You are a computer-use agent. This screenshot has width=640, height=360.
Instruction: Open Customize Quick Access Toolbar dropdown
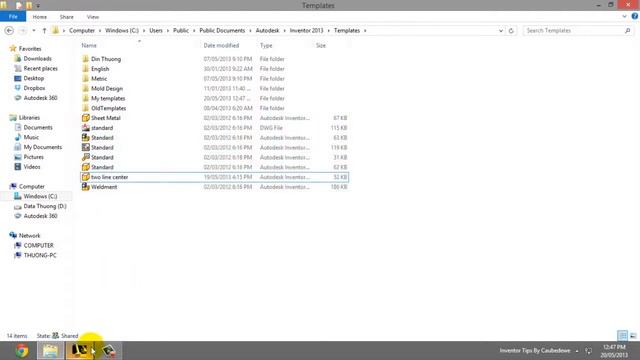38,6
